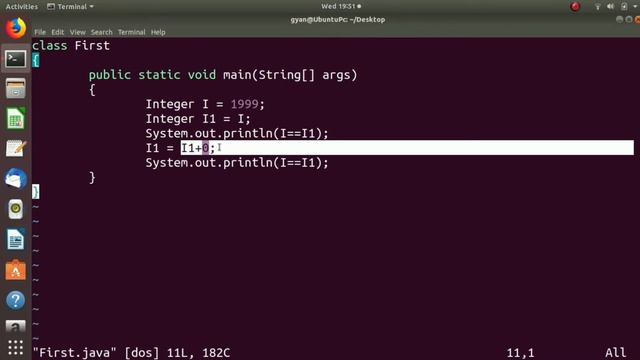This screenshot has width=640, height=360.
Task: Open the clock showing Wed 19:31
Action: pyautogui.click(x=341, y=7)
